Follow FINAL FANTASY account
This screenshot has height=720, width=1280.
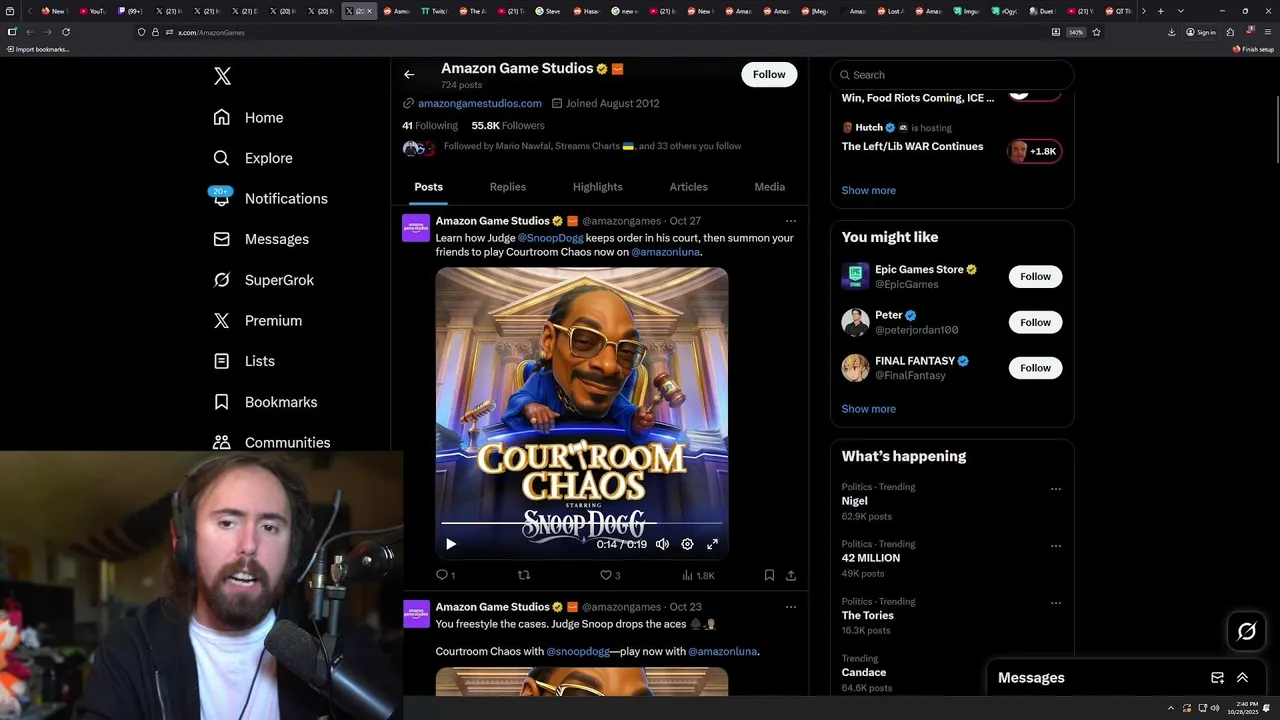click(1035, 368)
